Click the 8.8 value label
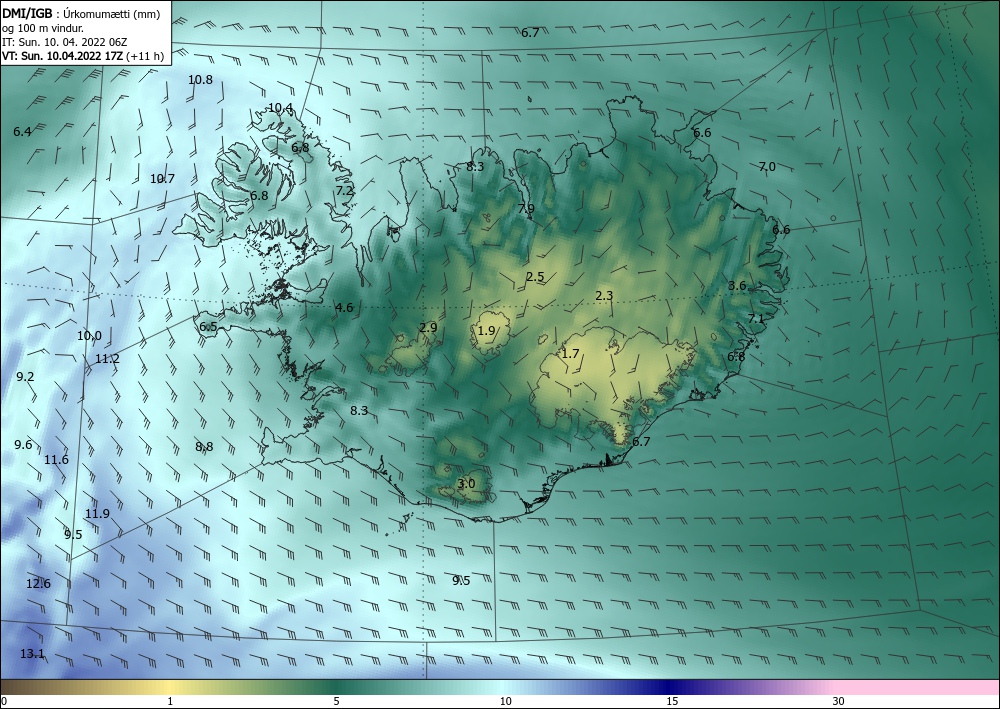The width and height of the screenshot is (1000, 709). tap(204, 447)
